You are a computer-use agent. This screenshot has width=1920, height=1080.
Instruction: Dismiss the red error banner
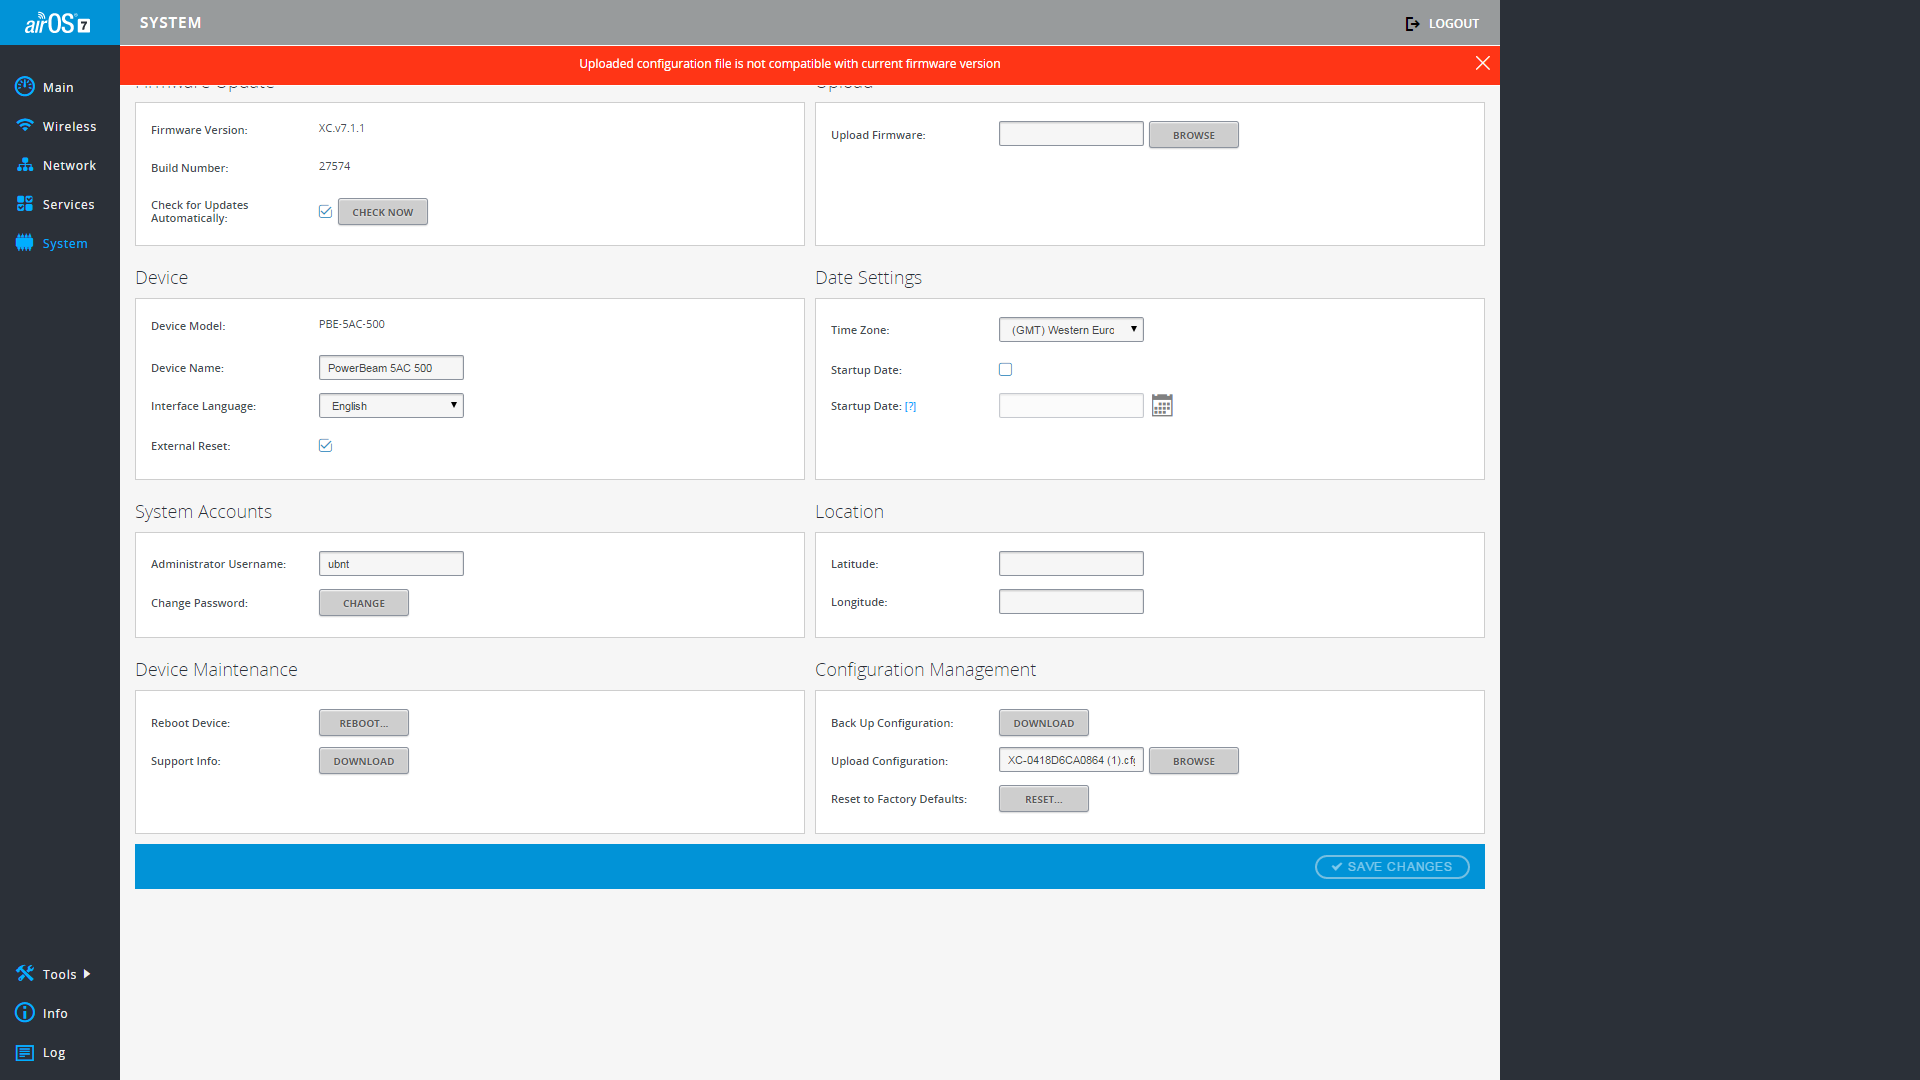click(1482, 63)
